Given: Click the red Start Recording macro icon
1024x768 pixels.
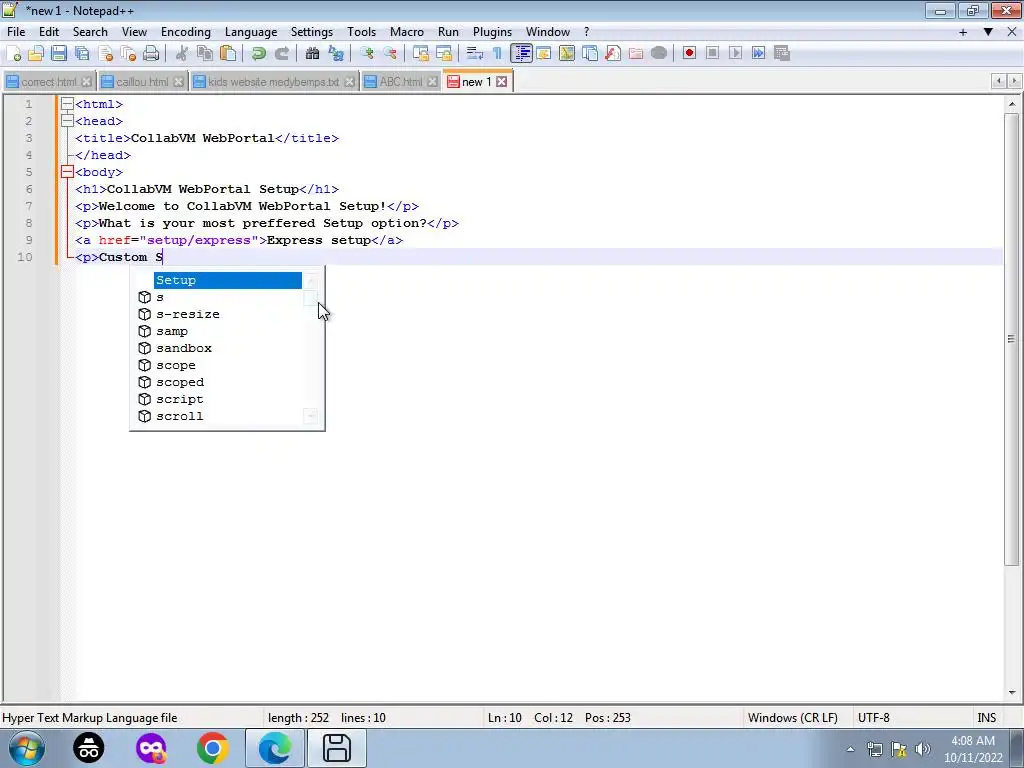Looking at the screenshot, I should click(x=689, y=54).
